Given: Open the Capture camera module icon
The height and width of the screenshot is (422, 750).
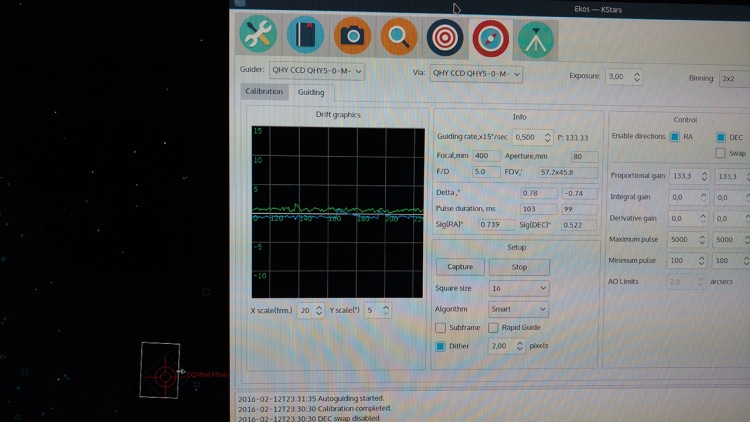Looking at the screenshot, I should tap(353, 36).
